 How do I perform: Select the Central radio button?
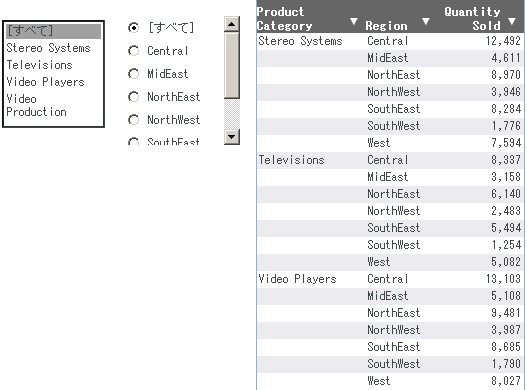tap(133, 51)
